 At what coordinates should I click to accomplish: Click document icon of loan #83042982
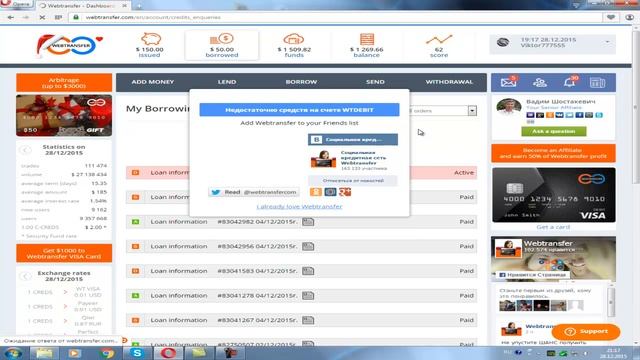point(308,222)
